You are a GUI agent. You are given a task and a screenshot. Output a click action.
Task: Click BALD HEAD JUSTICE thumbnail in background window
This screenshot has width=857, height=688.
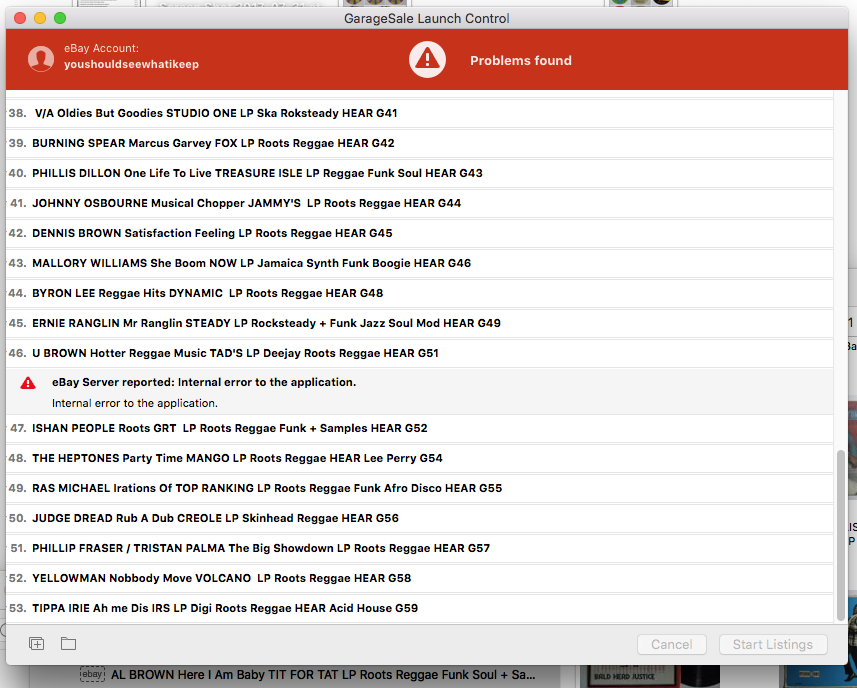coord(649,677)
